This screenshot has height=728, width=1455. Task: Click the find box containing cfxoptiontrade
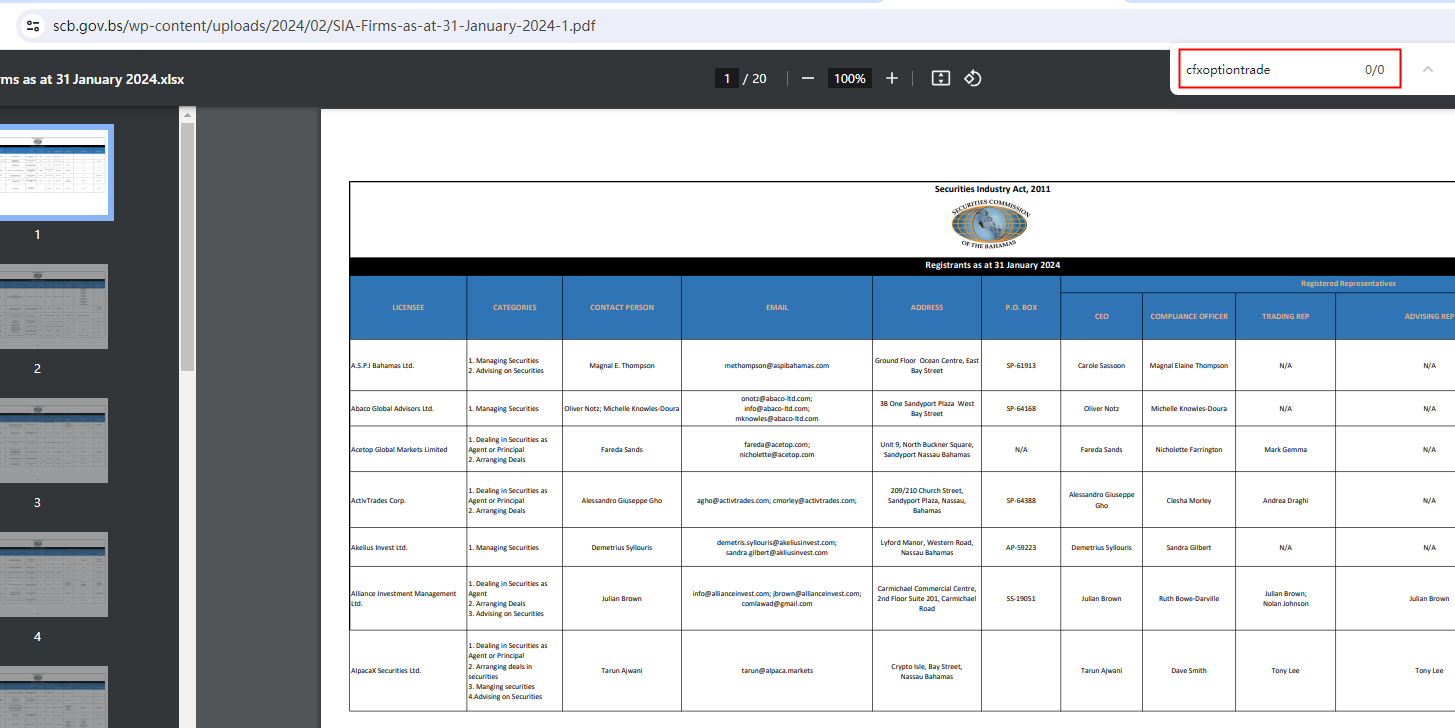point(1270,70)
